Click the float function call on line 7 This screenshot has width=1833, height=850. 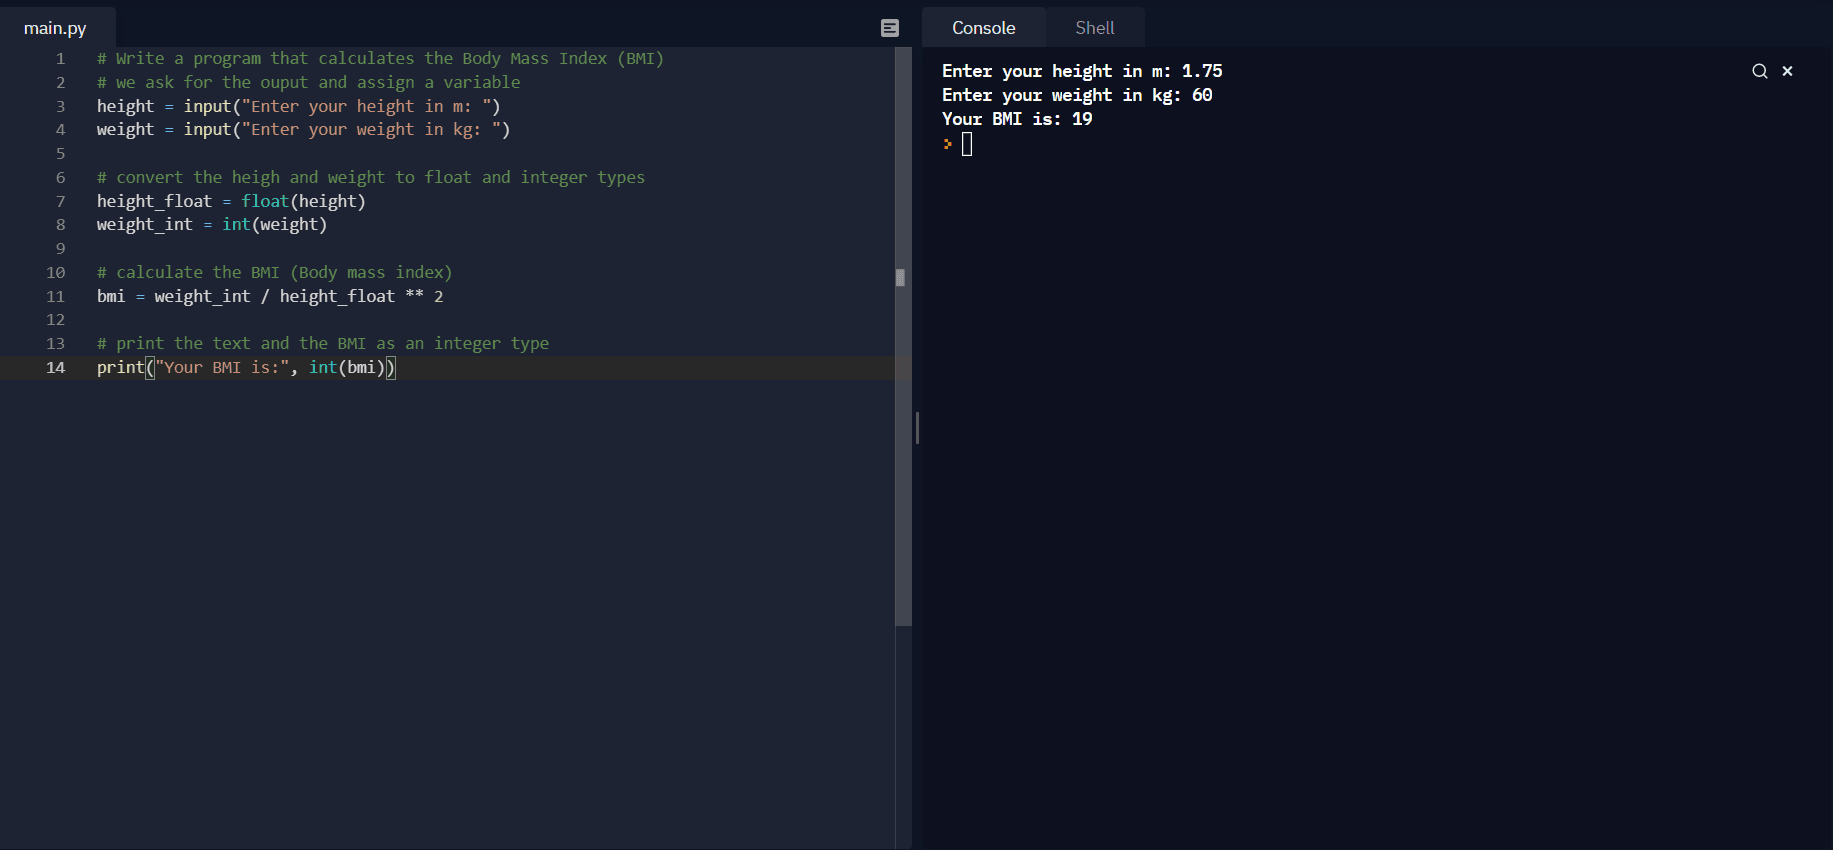(265, 201)
